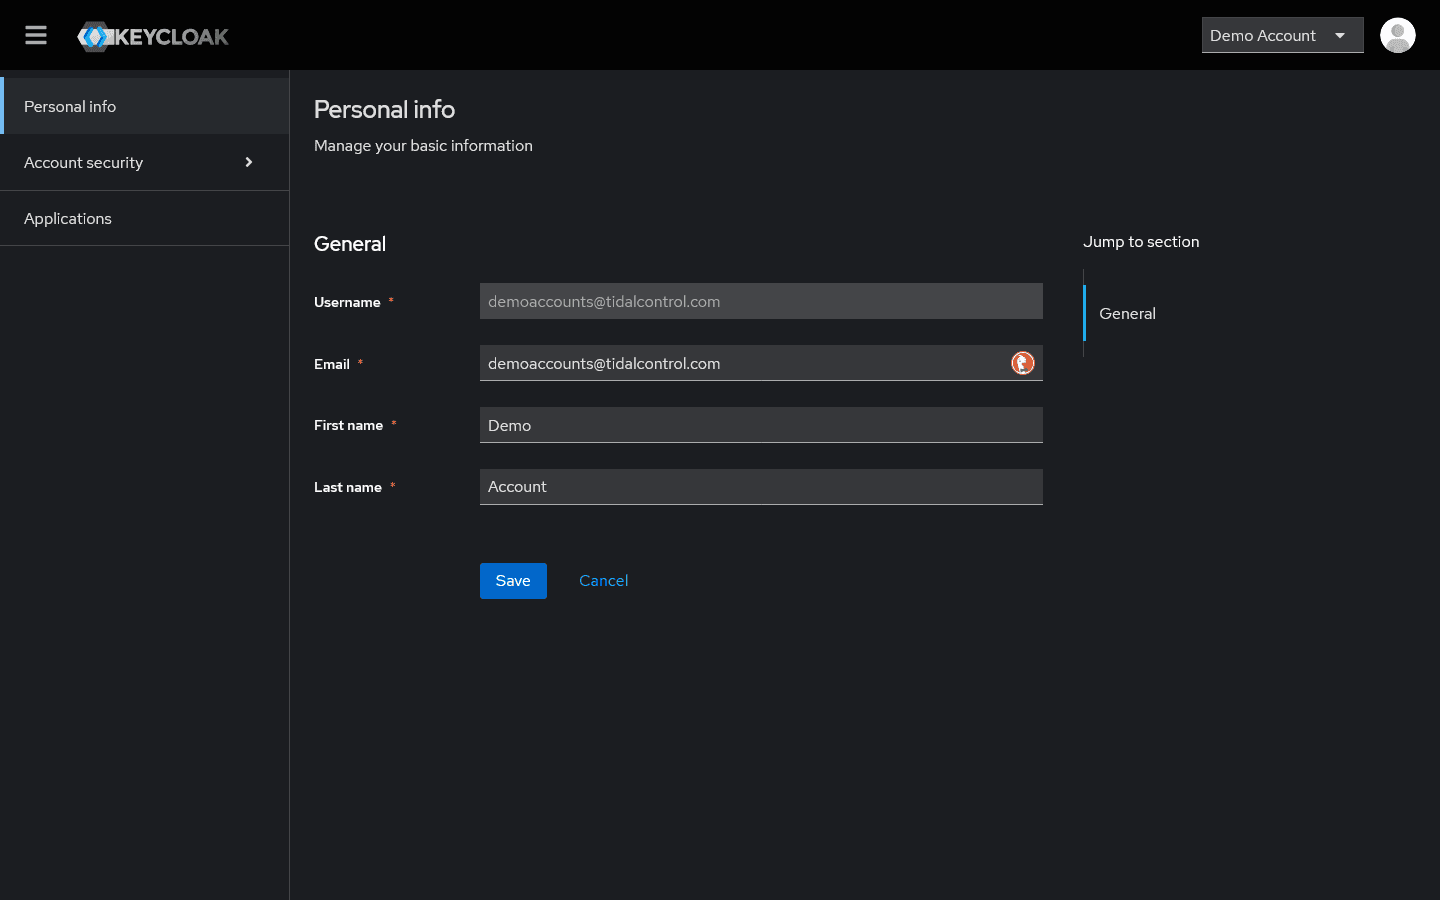
Task: Jump to the General section
Action: [x=1127, y=313]
